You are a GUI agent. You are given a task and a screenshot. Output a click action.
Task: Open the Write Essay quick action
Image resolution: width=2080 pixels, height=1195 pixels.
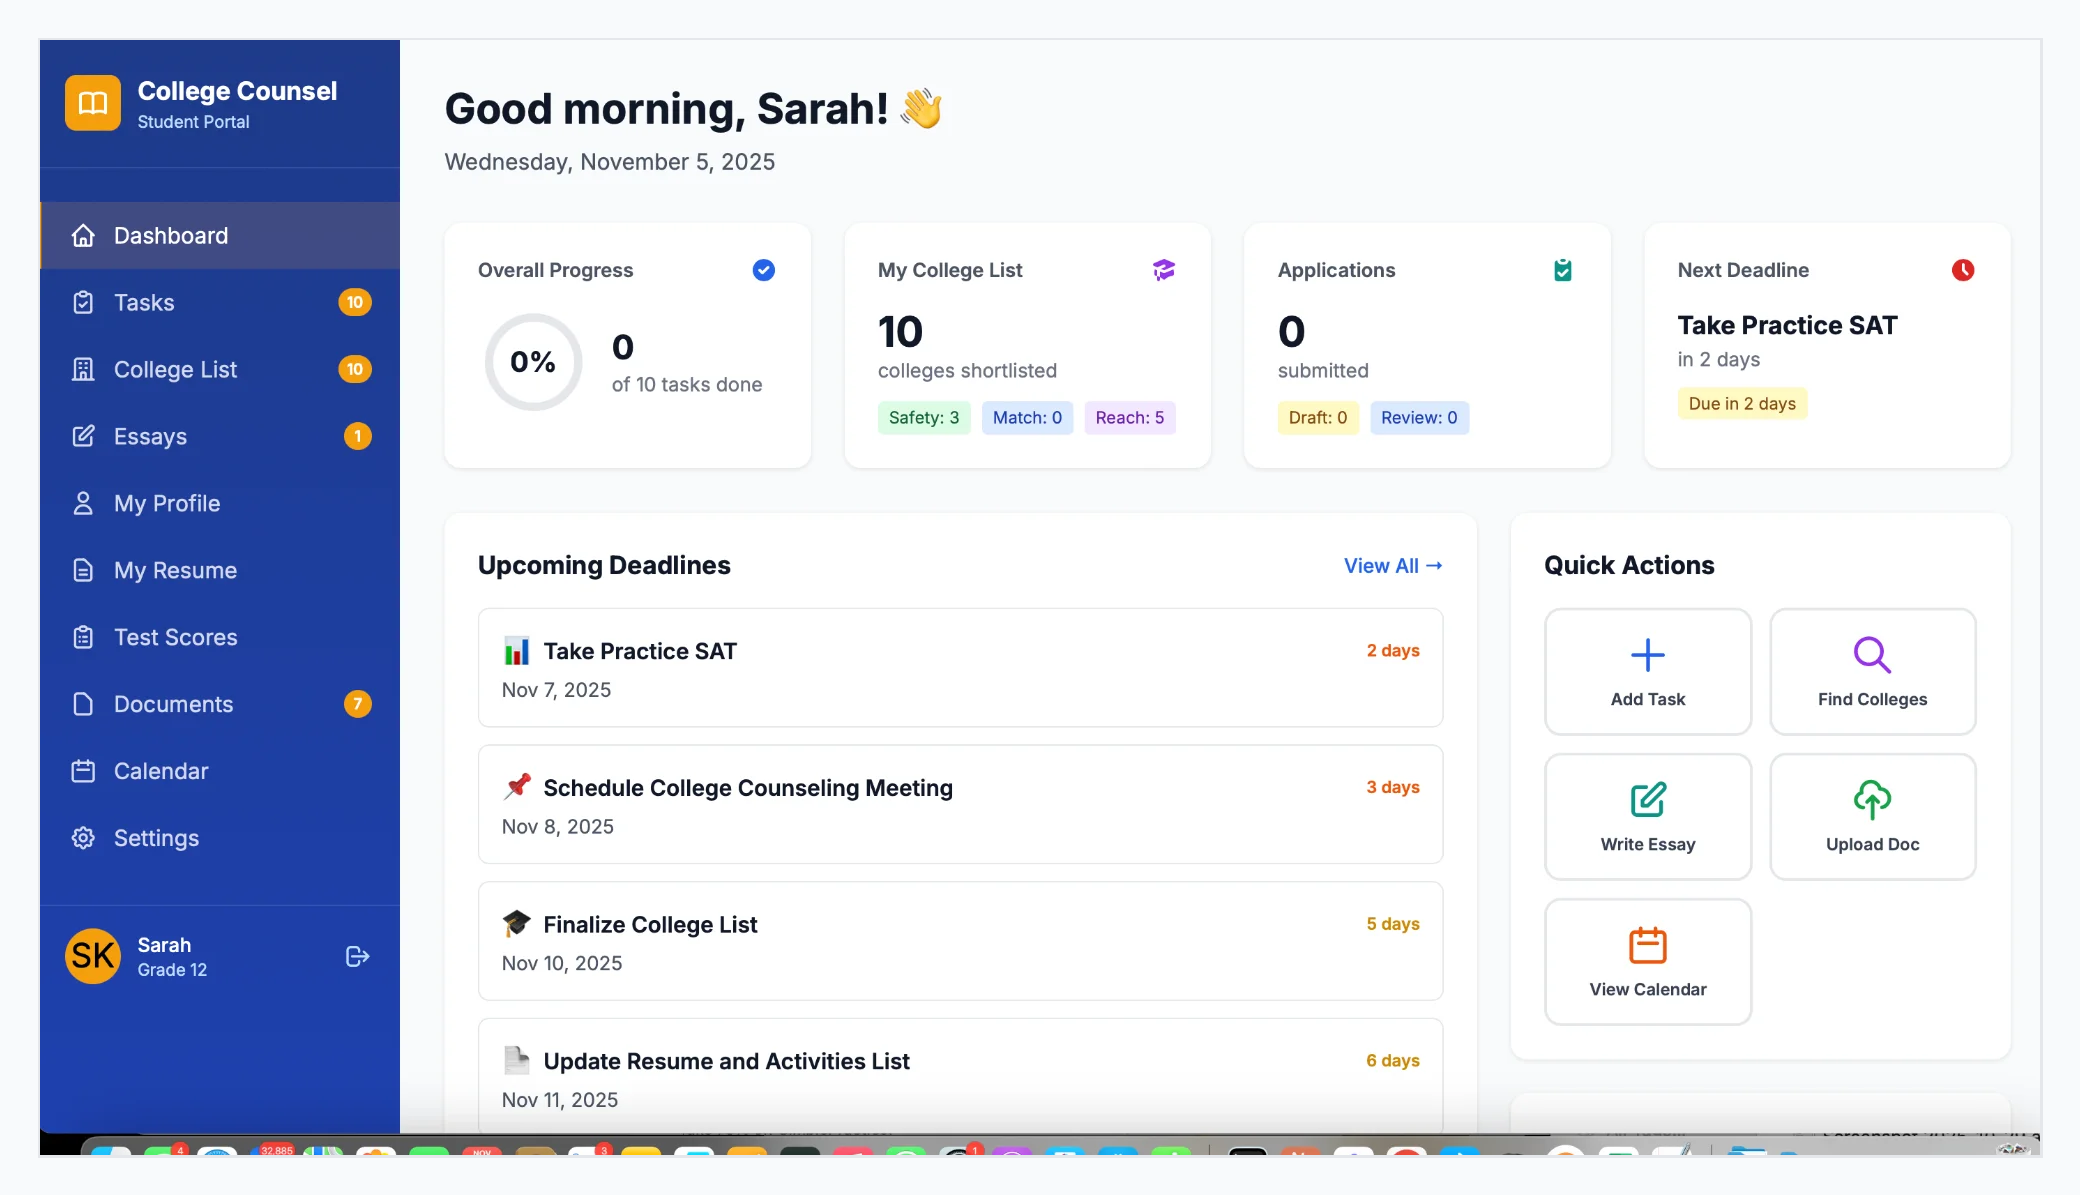click(1646, 816)
